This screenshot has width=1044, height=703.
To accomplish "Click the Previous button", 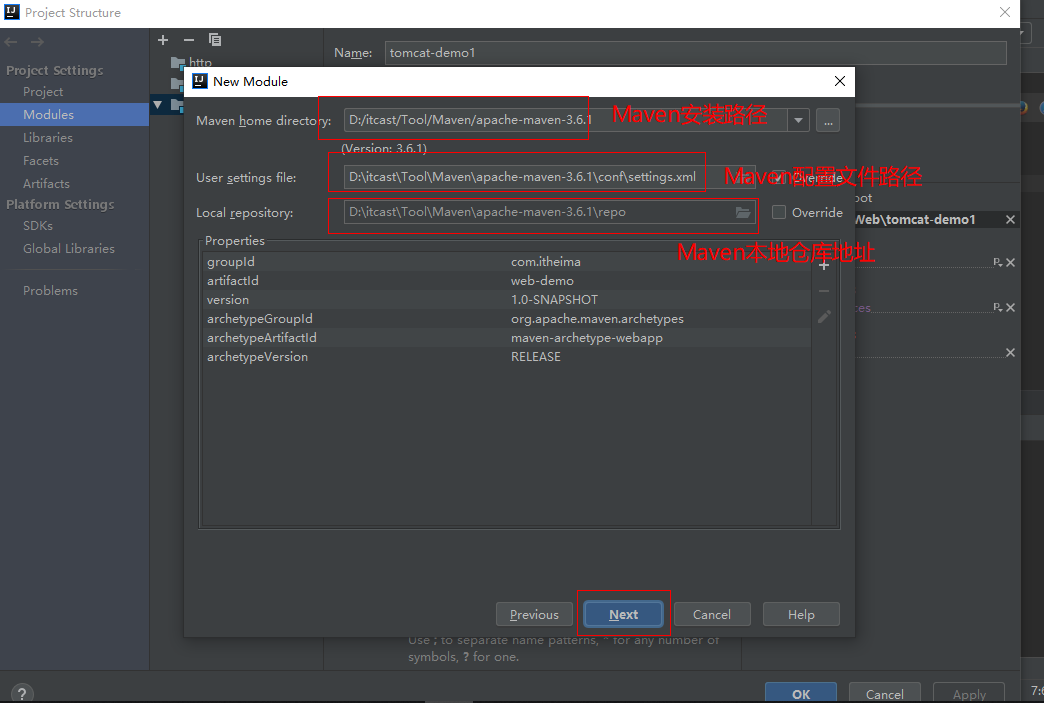I will pyautogui.click(x=534, y=614).
